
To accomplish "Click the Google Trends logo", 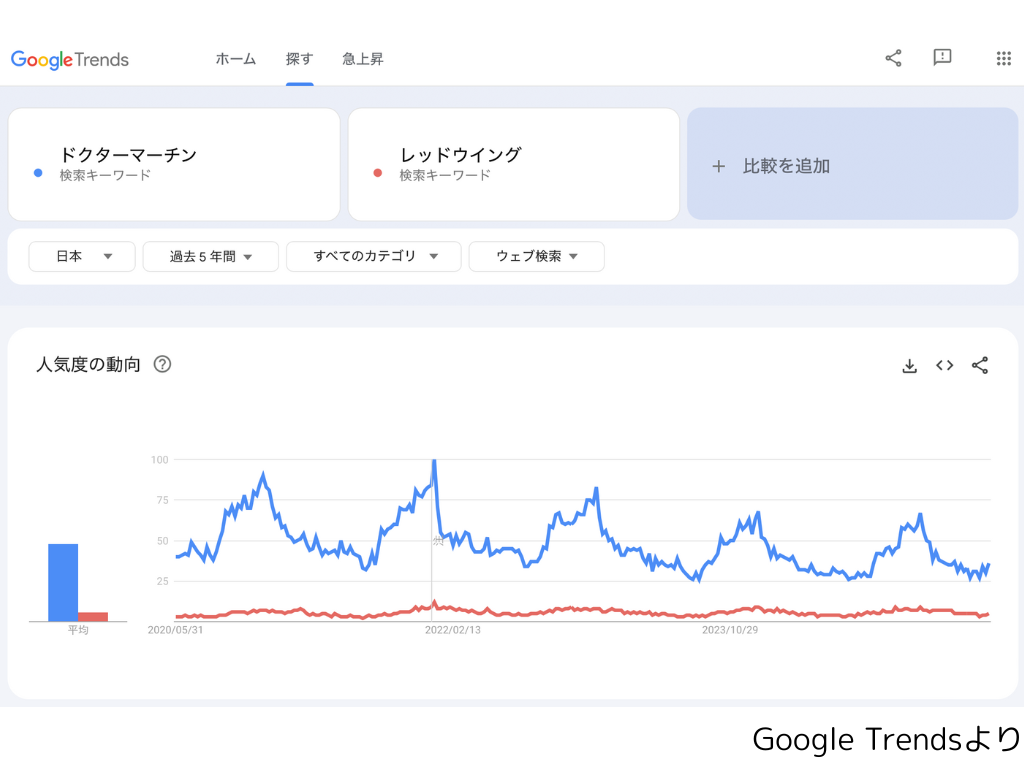I will [x=70, y=59].
